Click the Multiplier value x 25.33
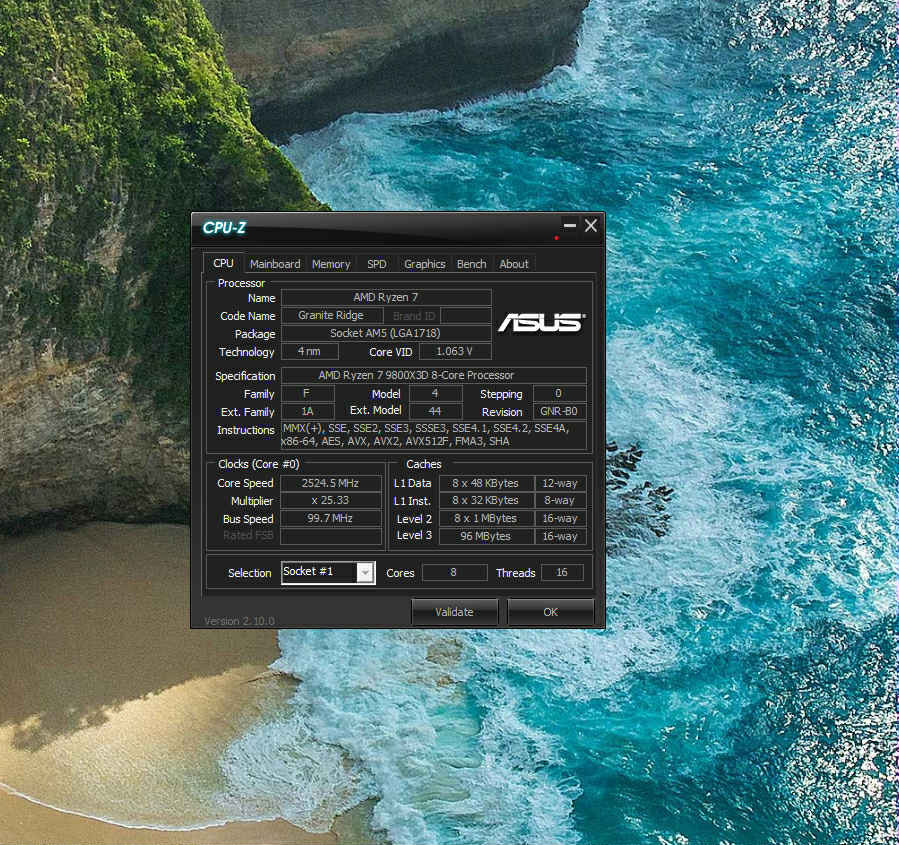899x845 pixels. coord(331,500)
